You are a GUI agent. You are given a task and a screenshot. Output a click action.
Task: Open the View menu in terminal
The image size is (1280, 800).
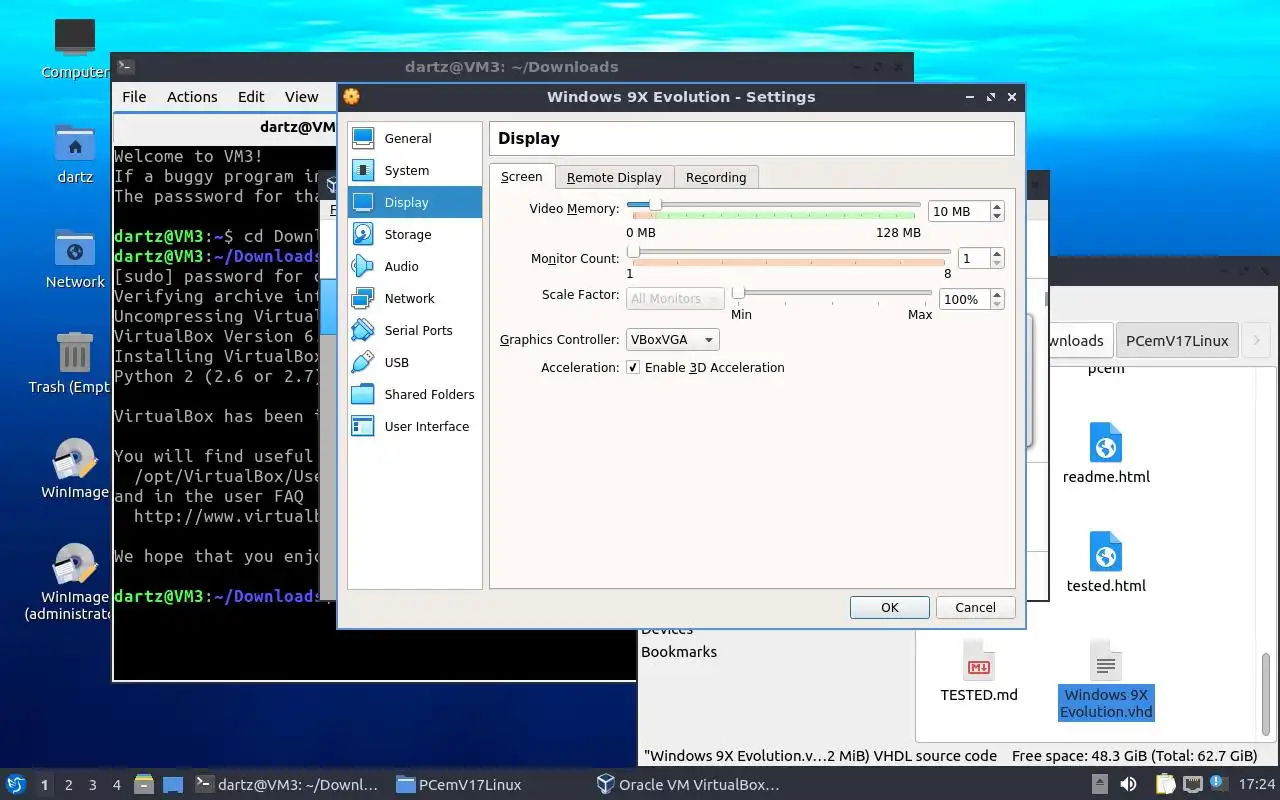[302, 96]
